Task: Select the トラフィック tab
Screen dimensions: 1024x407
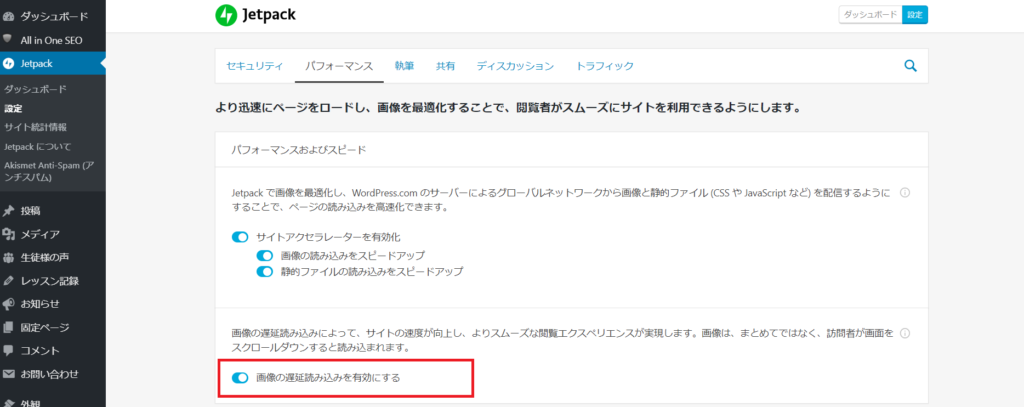Action: pyautogui.click(x=605, y=66)
